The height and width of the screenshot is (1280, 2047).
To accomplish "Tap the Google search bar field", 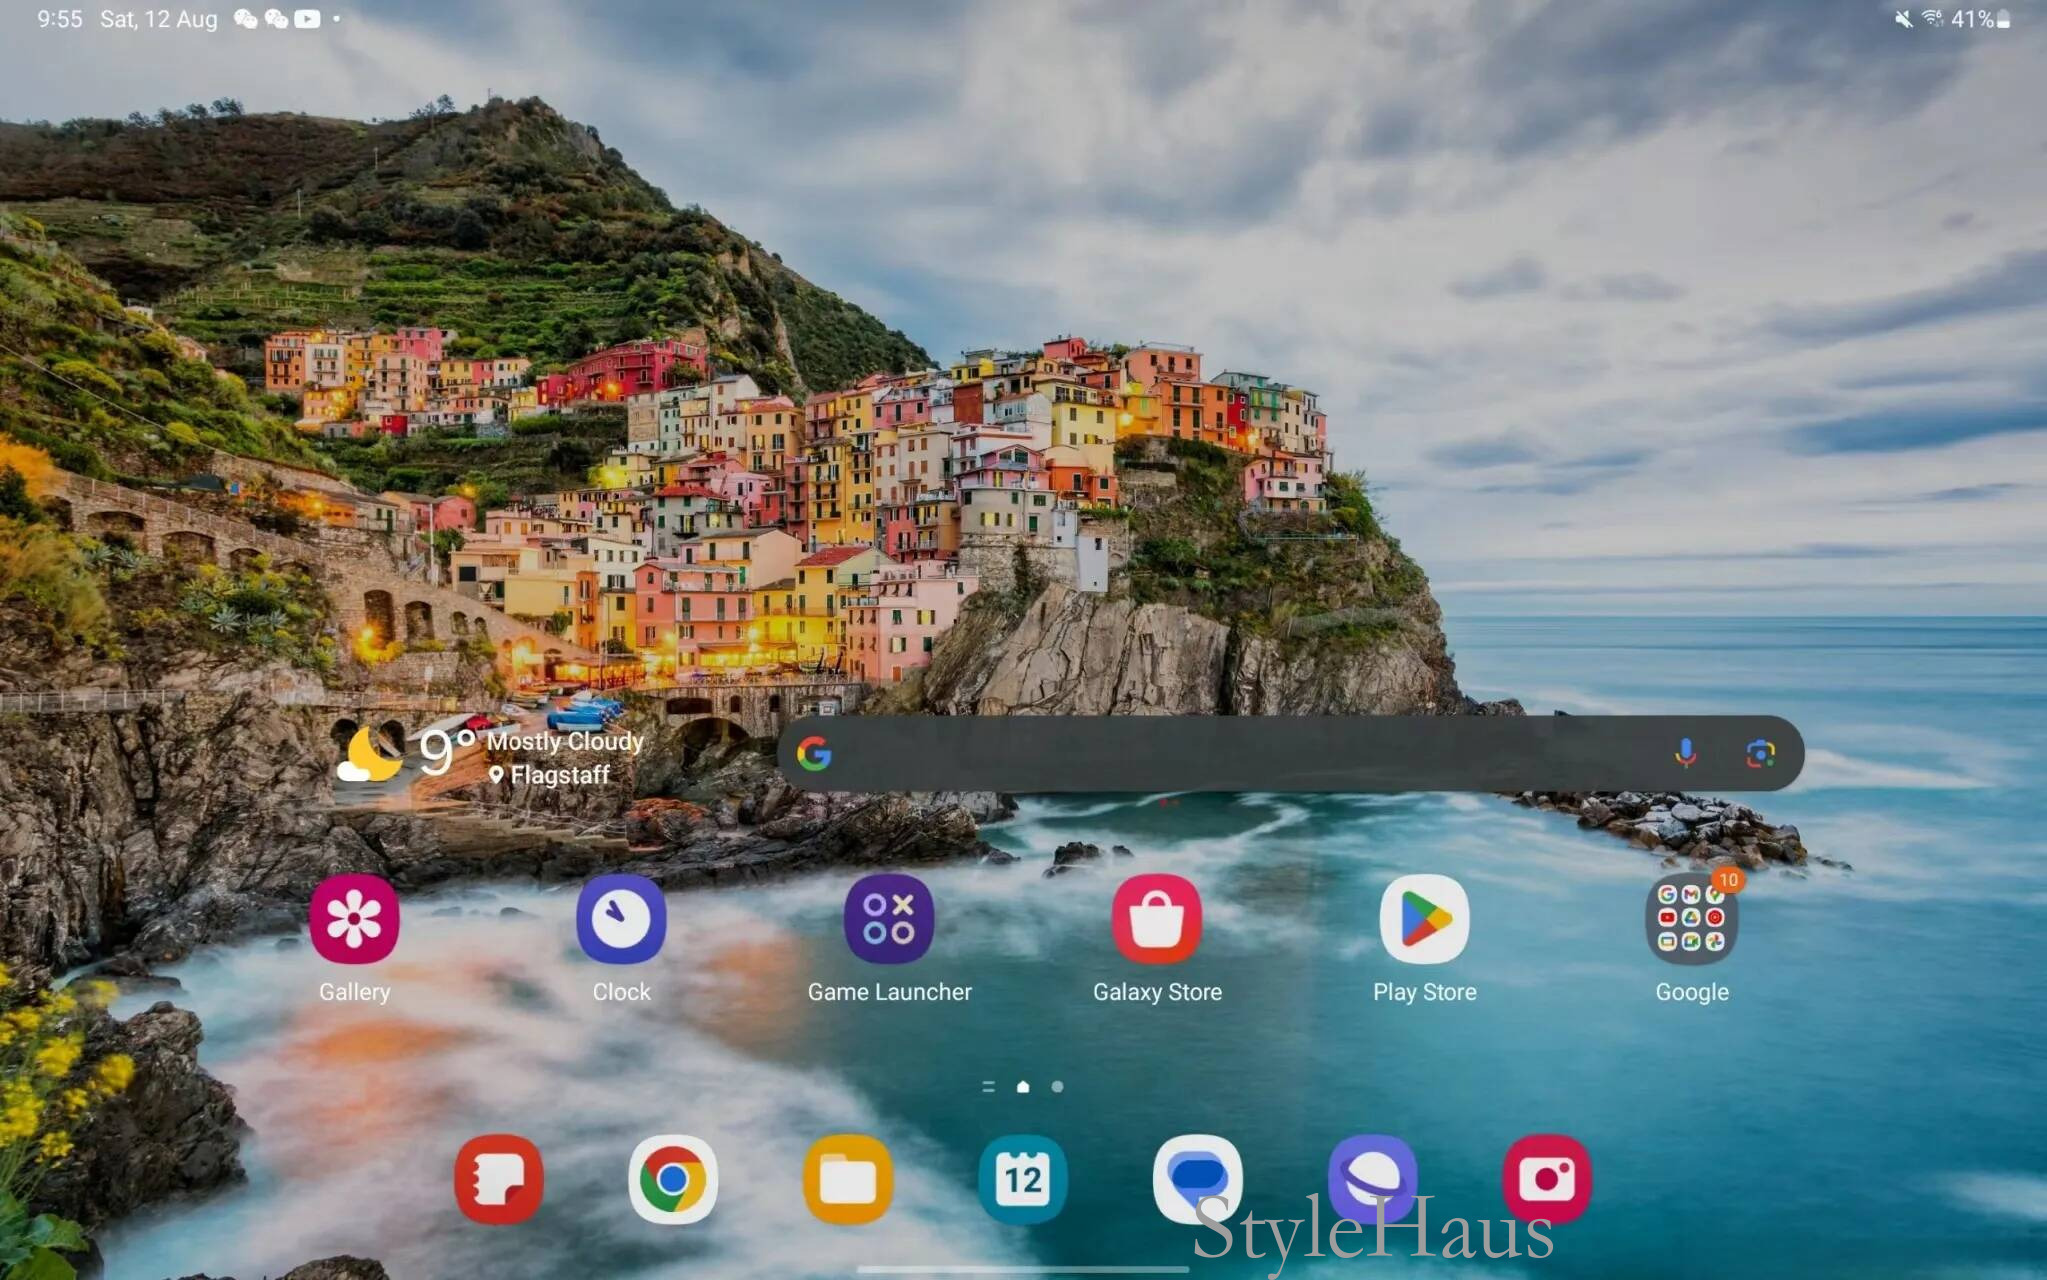I will [x=1240, y=754].
